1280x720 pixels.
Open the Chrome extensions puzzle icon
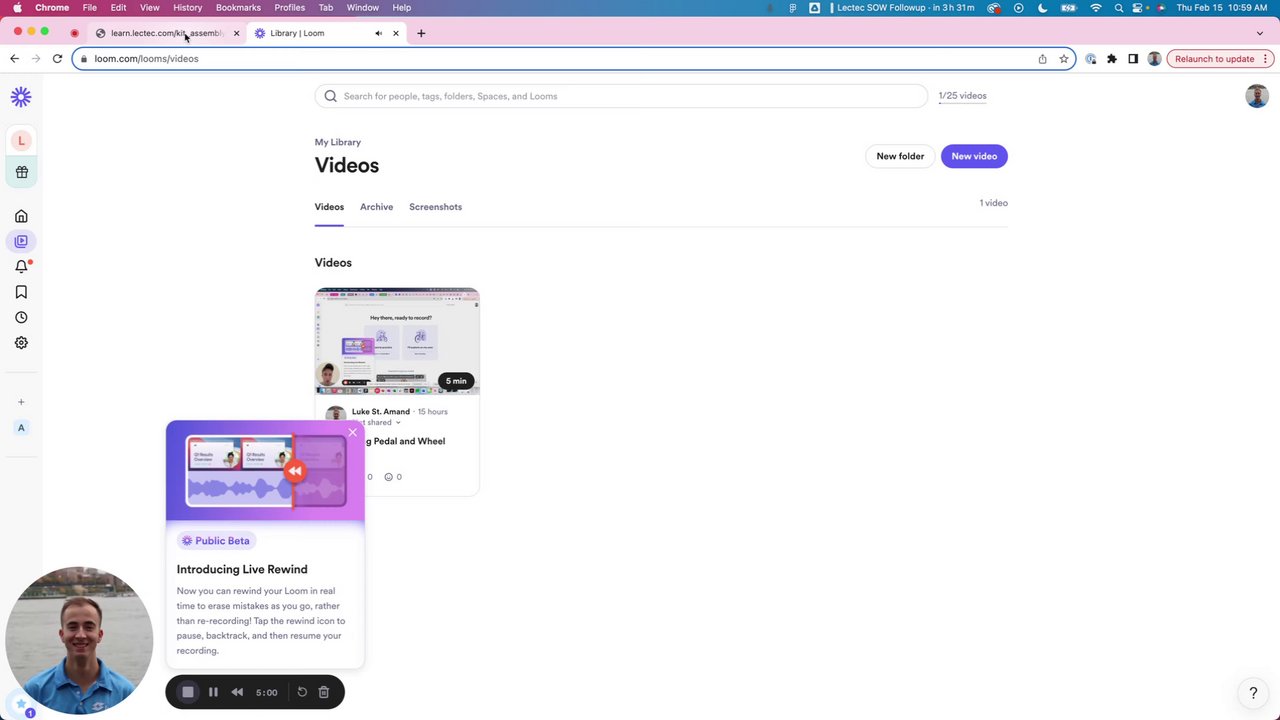(1111, 59)
